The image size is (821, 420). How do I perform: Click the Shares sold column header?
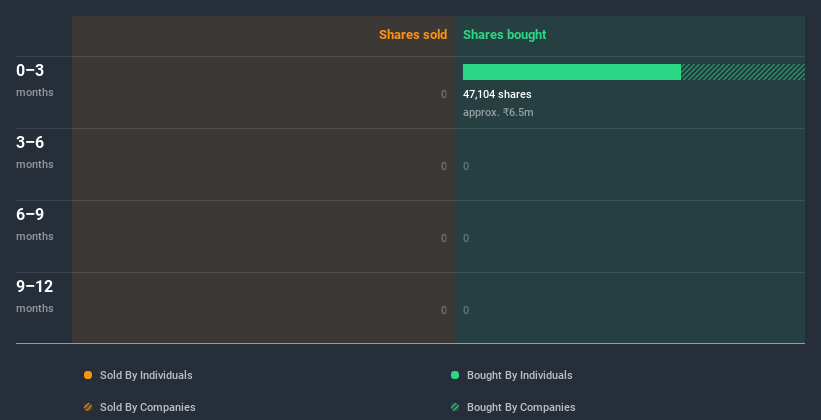point(413,35)
